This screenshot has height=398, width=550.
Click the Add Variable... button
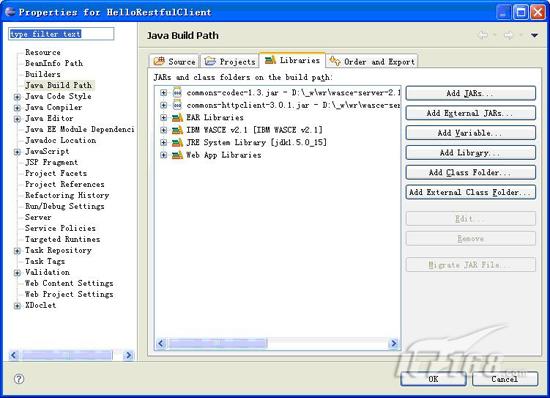coord(470,133)
